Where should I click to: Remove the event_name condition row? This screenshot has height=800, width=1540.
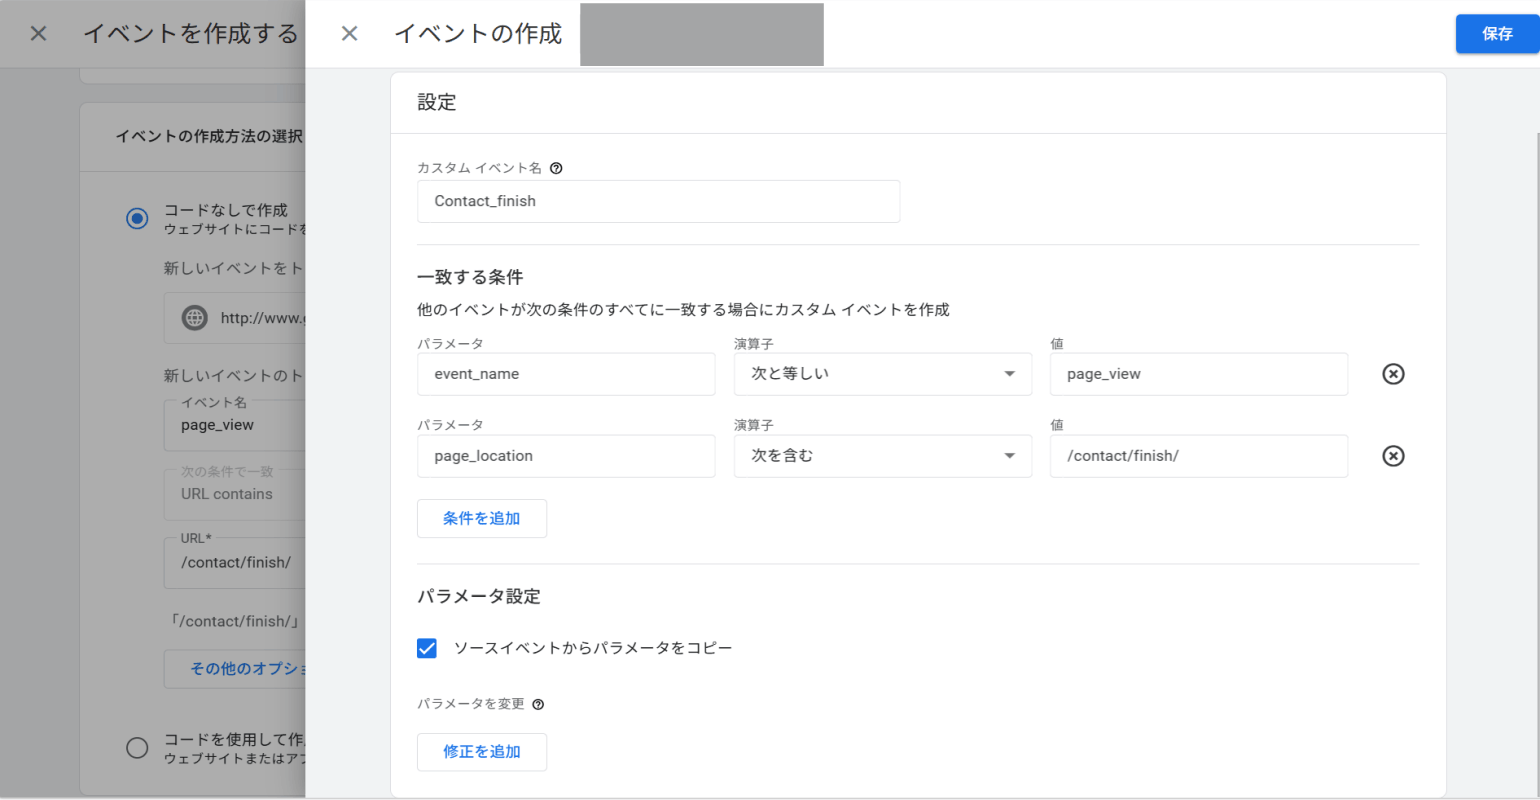tap(1393, 374)
